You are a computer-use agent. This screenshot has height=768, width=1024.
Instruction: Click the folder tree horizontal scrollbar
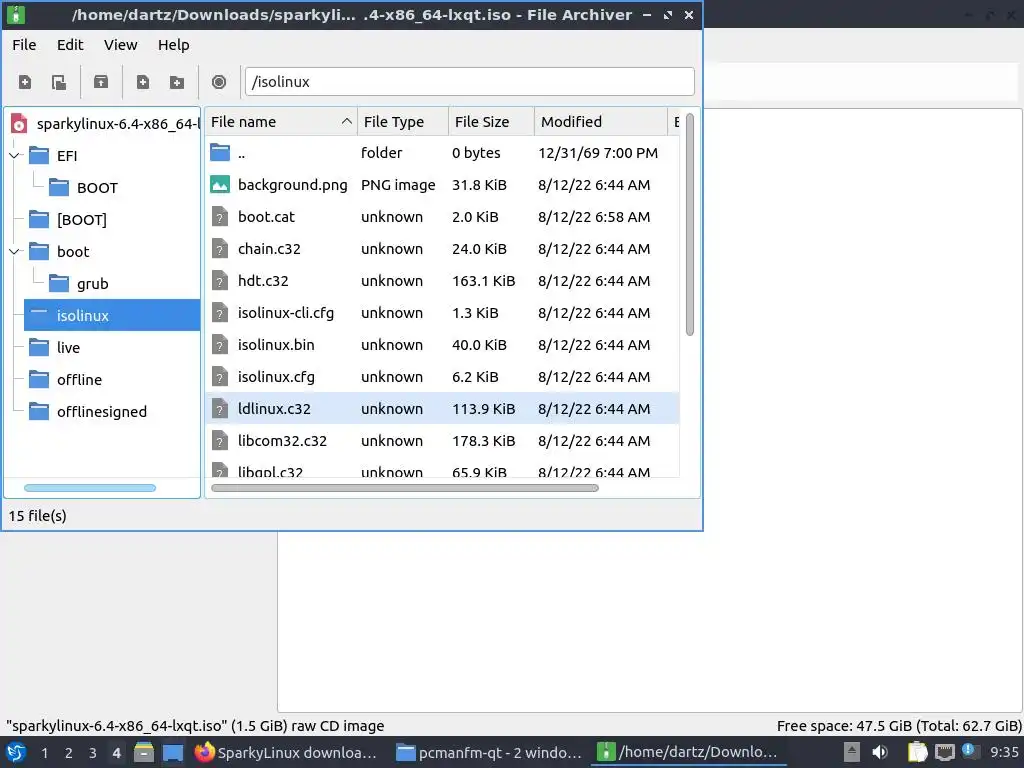click(x=90, y=488)
